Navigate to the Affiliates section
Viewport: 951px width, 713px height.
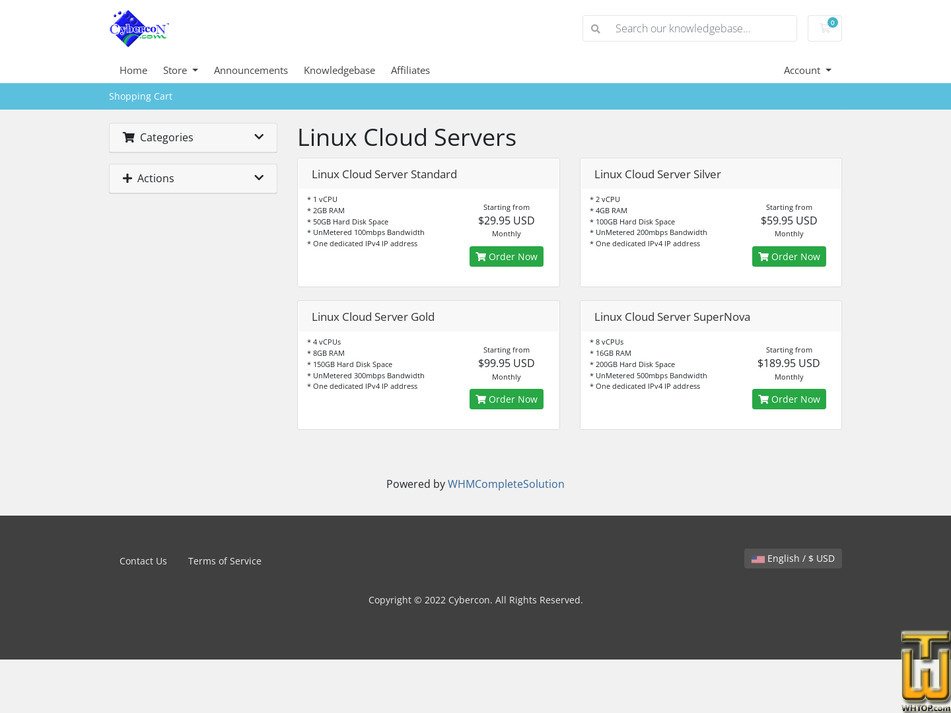(409, 70)
